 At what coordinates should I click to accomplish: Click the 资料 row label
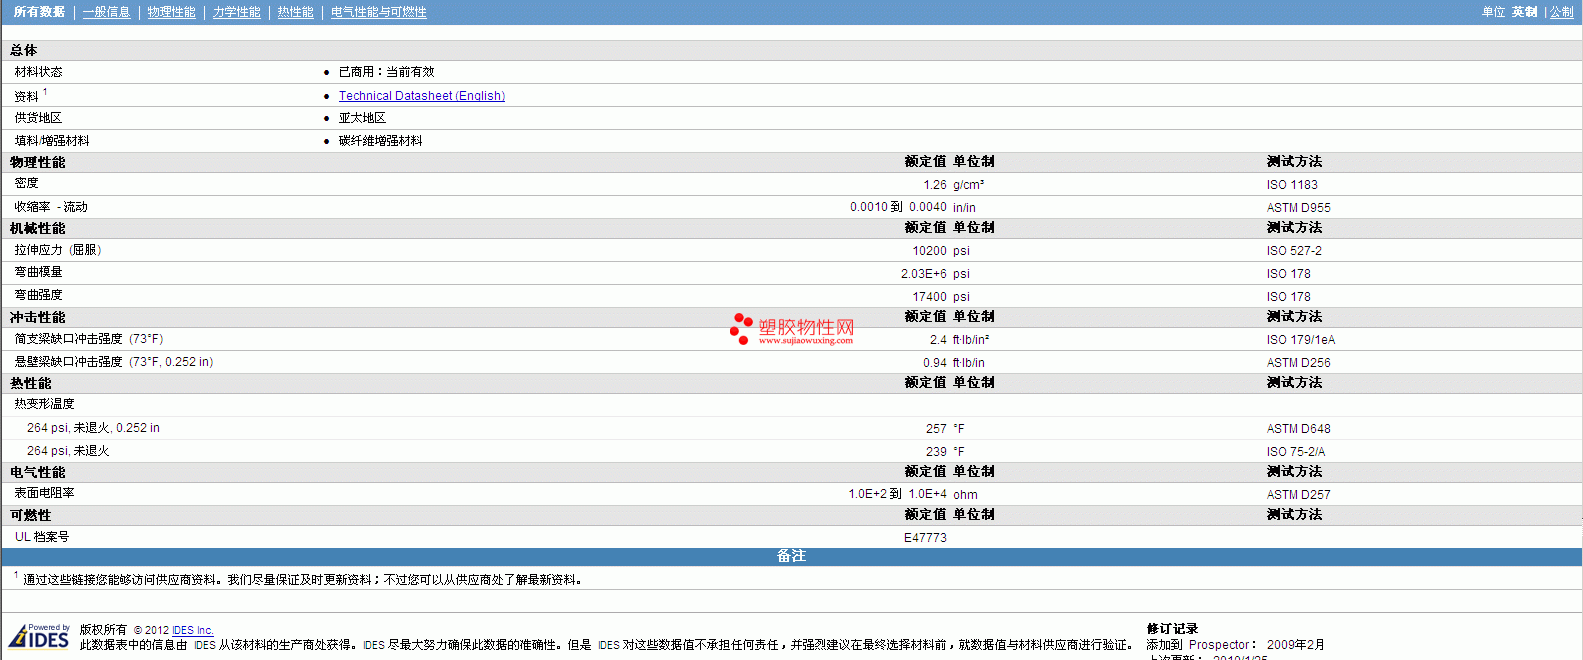(x=26, y=96)
